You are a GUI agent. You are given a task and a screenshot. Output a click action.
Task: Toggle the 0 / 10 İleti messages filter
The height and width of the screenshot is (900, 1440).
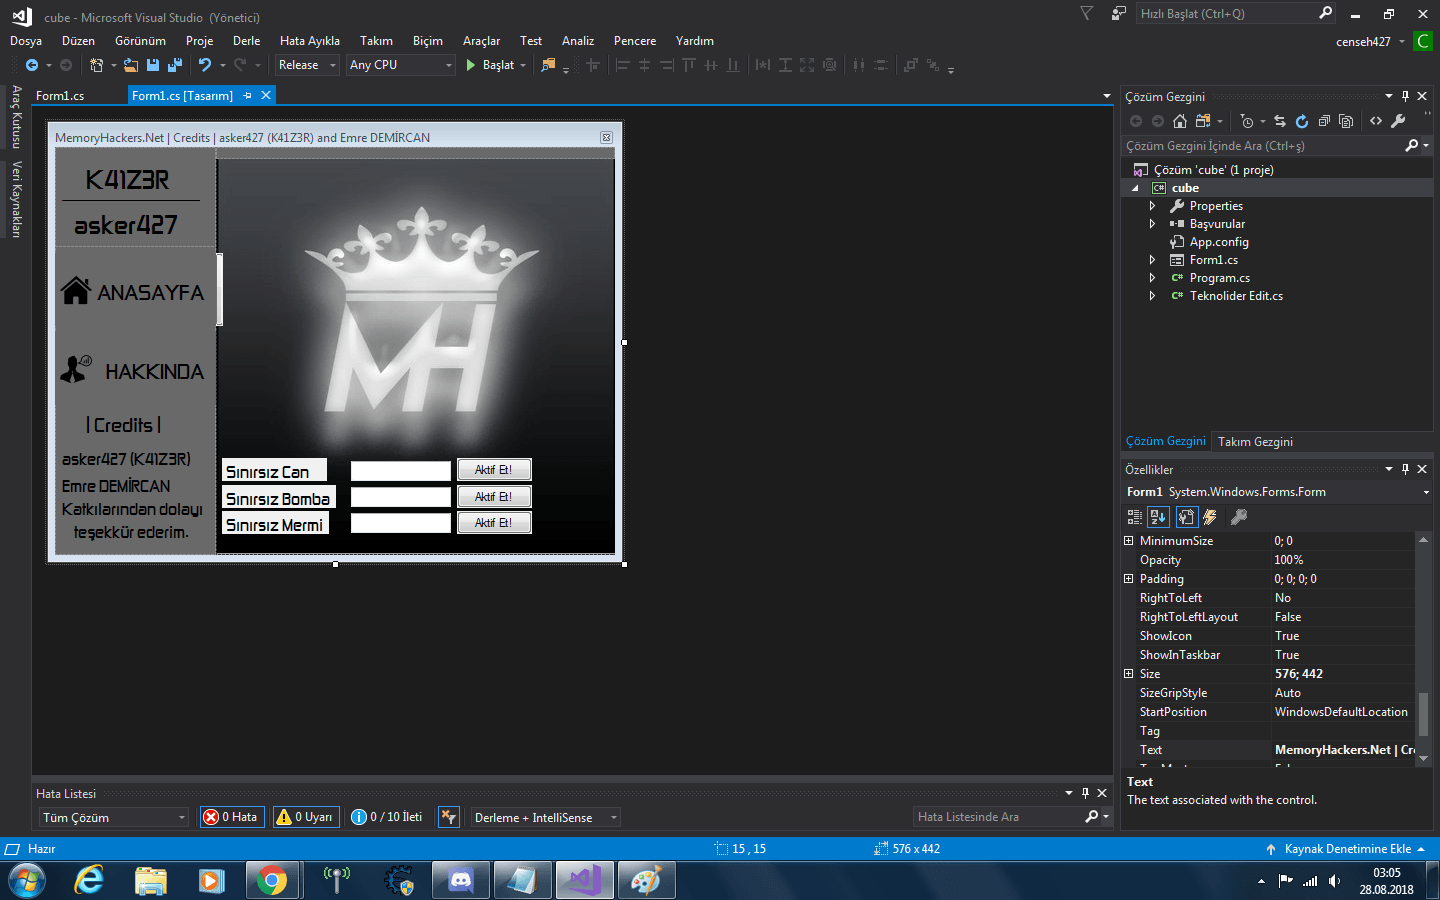(388, 817)
